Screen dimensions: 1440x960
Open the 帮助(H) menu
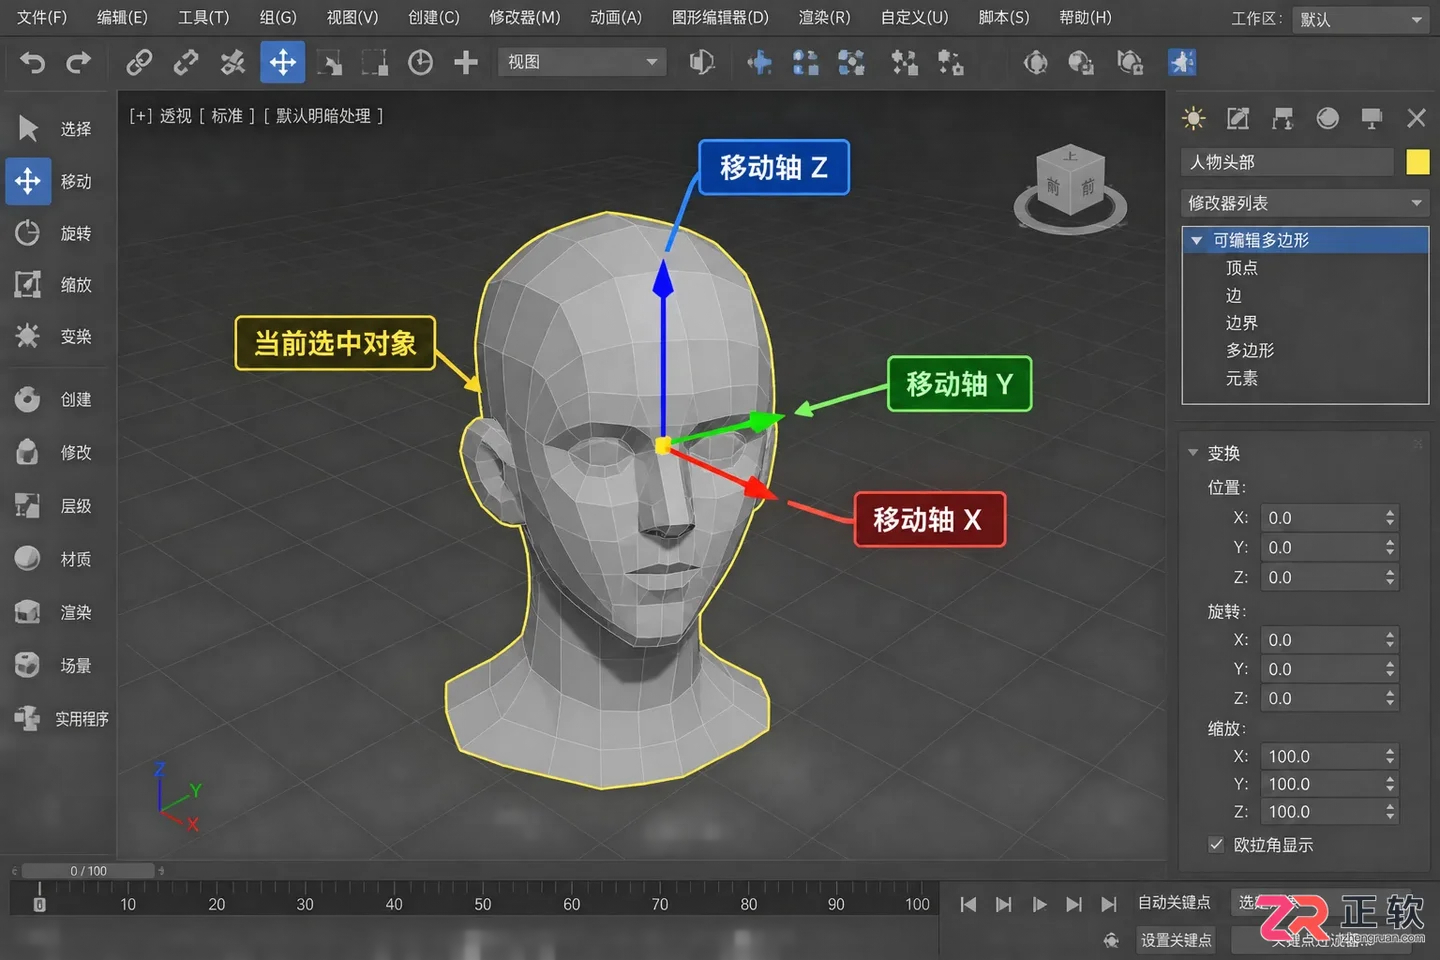(x=1085, y=18)
